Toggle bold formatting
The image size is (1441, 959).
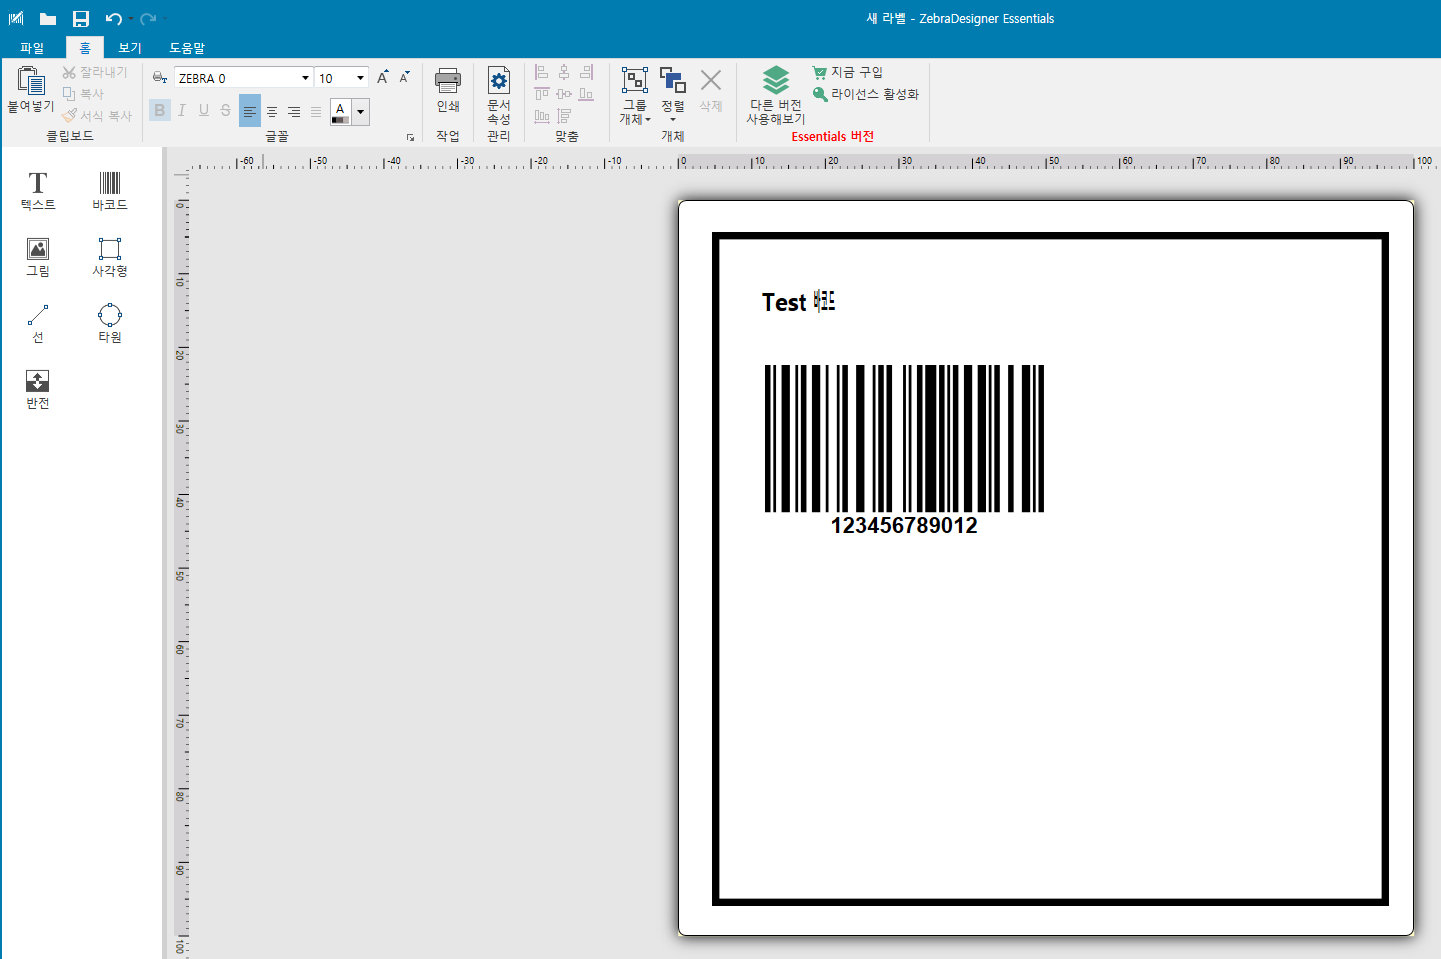tap(160, 111)
